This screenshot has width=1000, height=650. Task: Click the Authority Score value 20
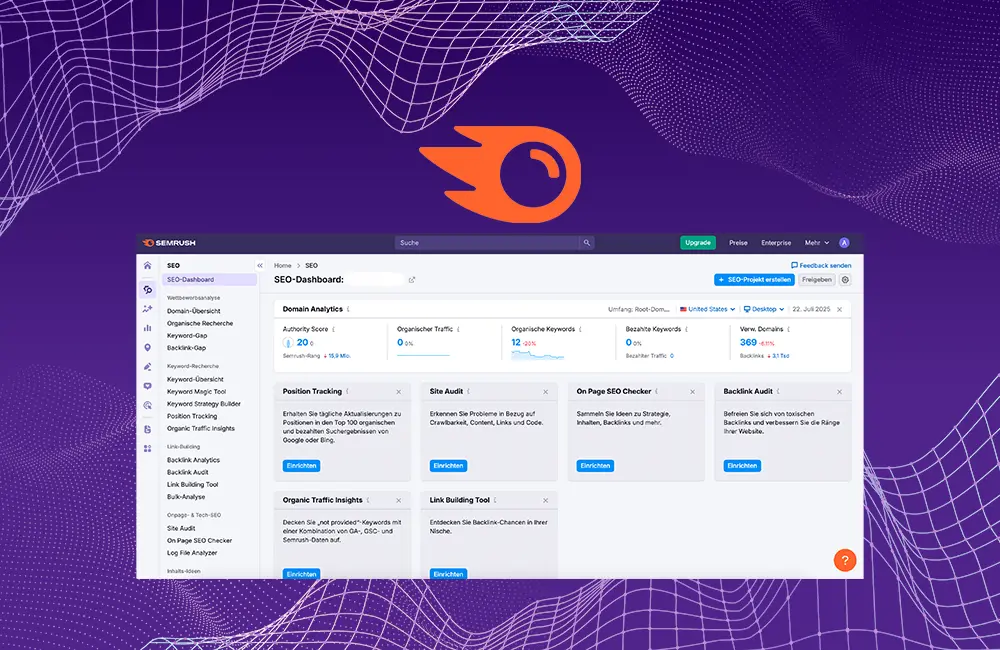[x=302, y=343]
